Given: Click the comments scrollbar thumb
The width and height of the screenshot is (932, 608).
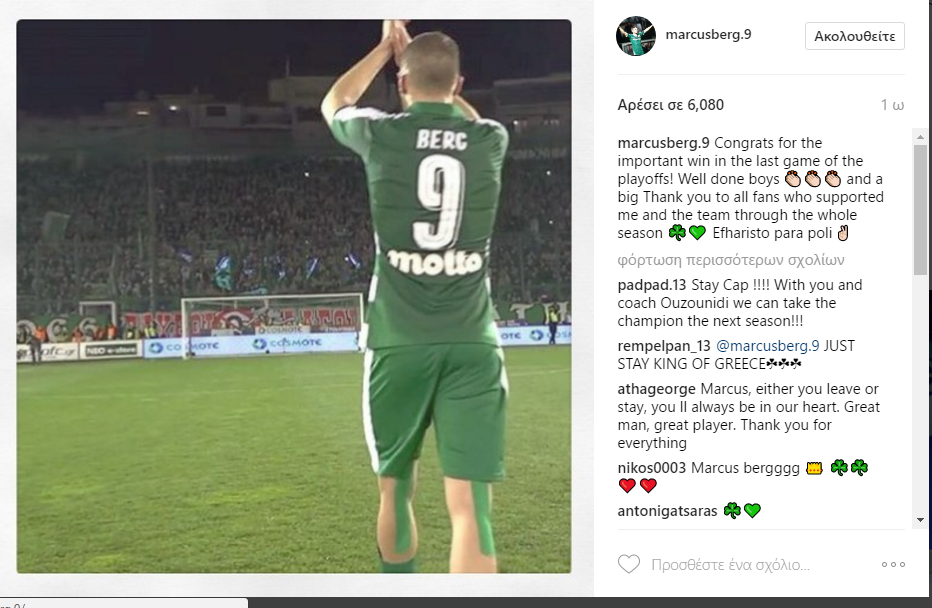Looking at the screenshot, I should tap(920, 209).
